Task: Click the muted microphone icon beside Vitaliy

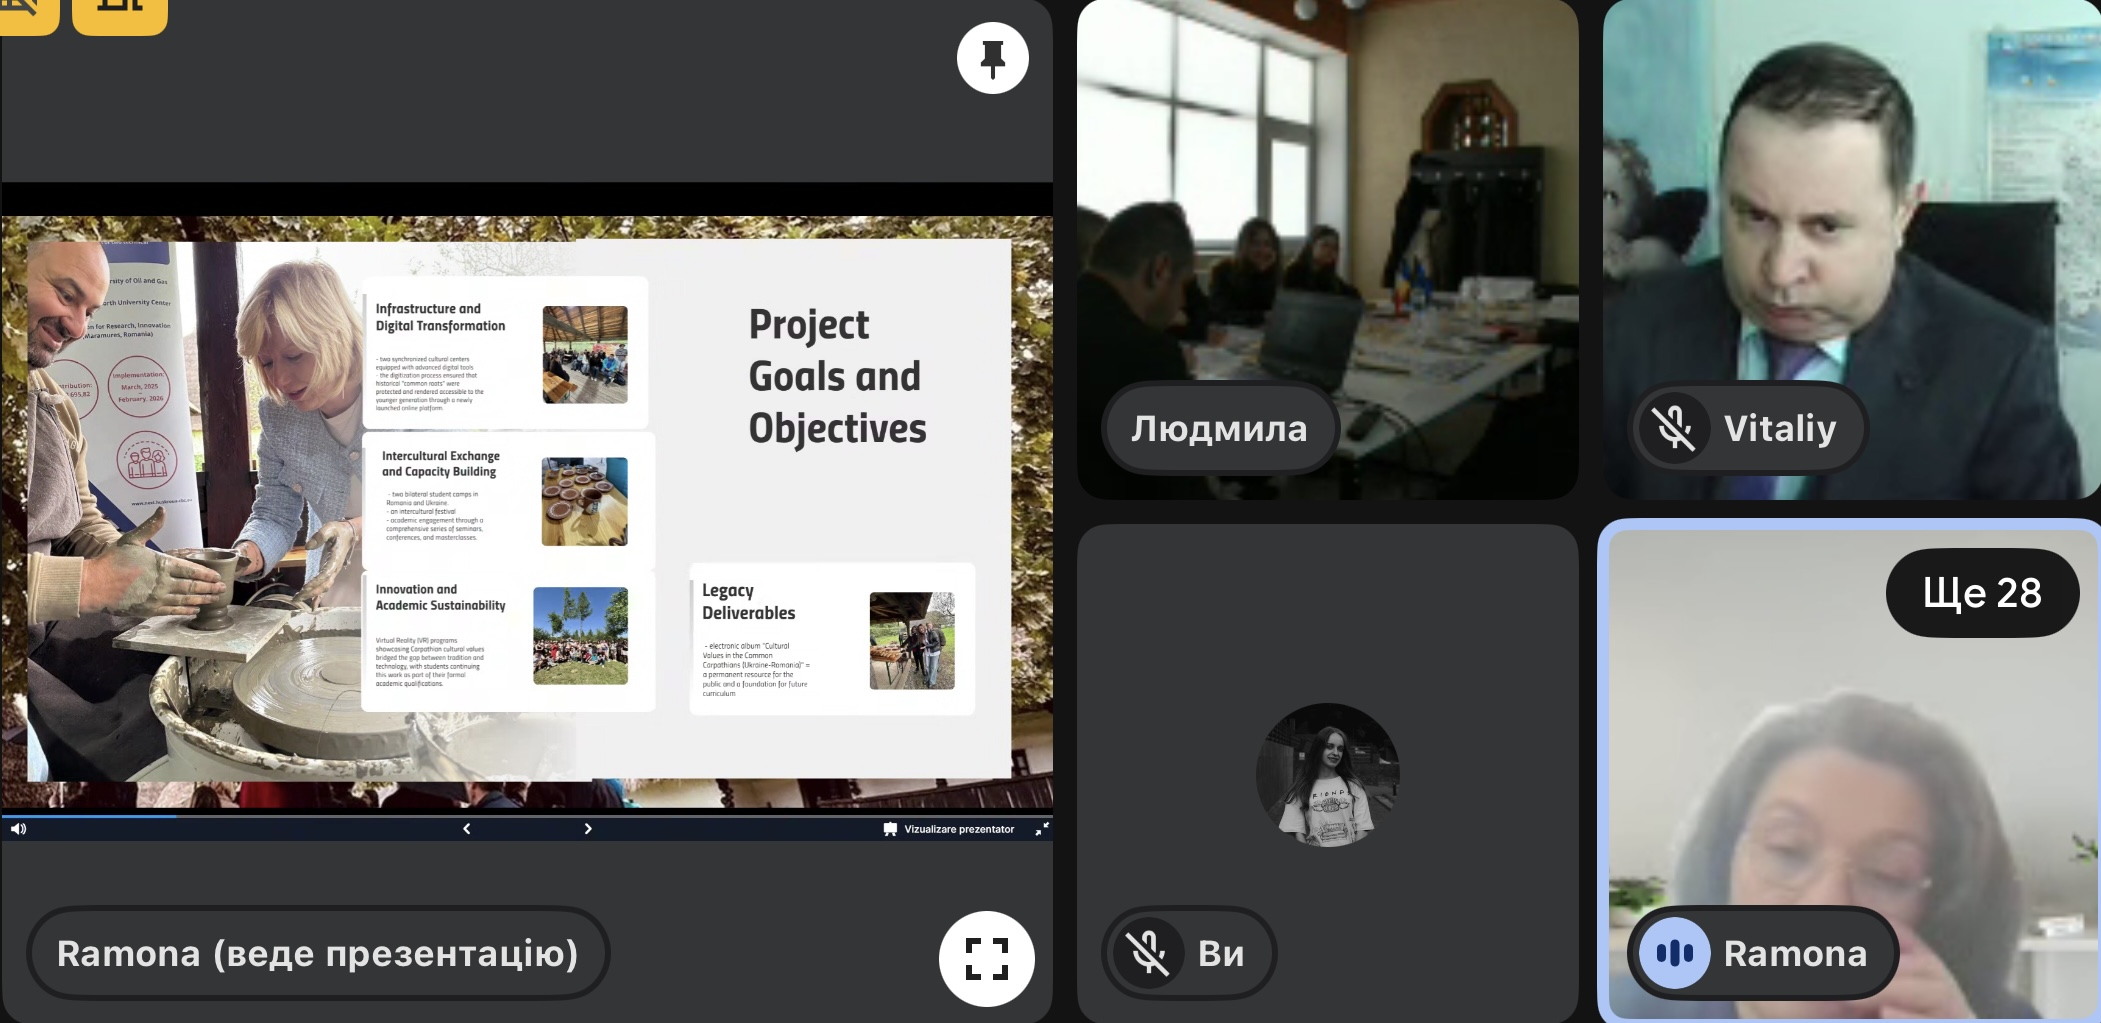Action: pyautogui.click(x=1674, y=428)
